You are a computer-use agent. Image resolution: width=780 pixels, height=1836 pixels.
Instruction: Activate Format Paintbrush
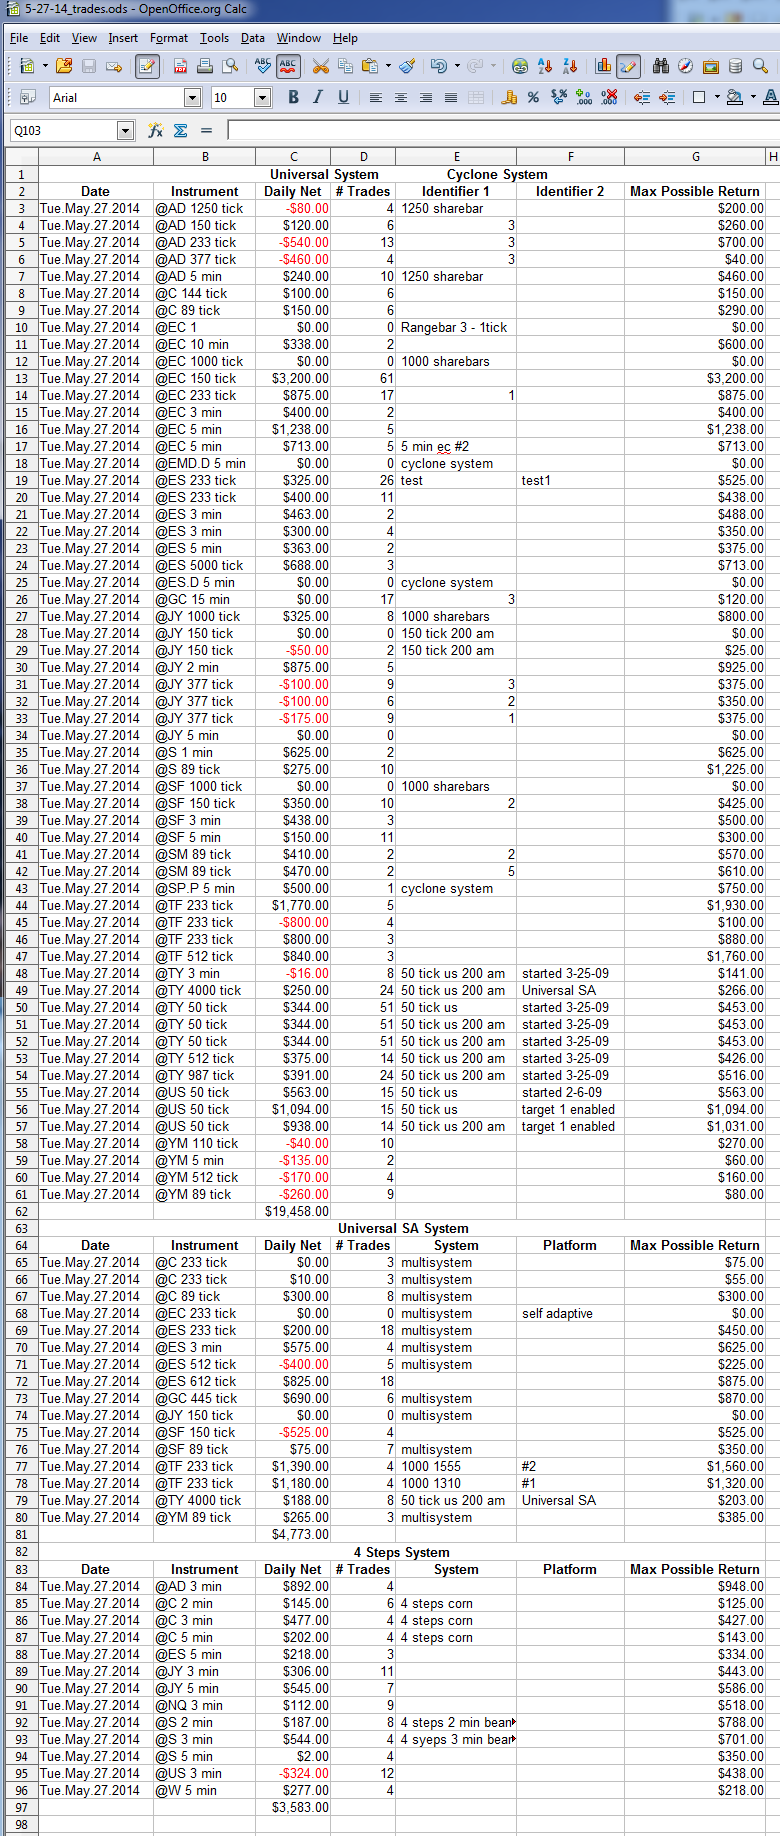click(x=407, y=66)
